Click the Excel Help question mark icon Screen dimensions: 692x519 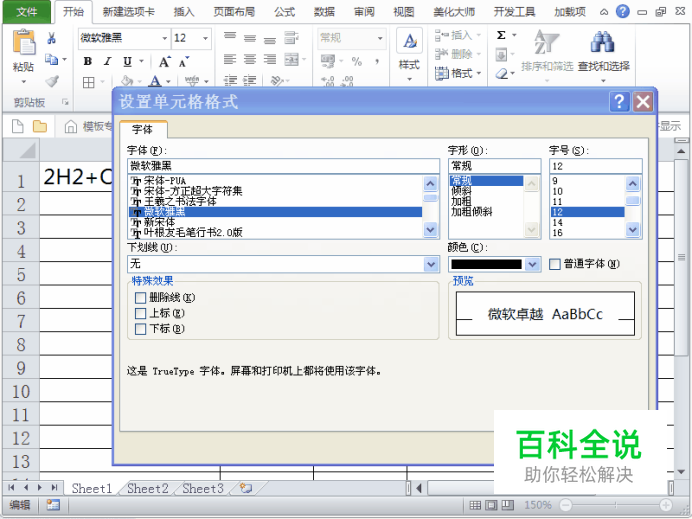click(623, 11)
